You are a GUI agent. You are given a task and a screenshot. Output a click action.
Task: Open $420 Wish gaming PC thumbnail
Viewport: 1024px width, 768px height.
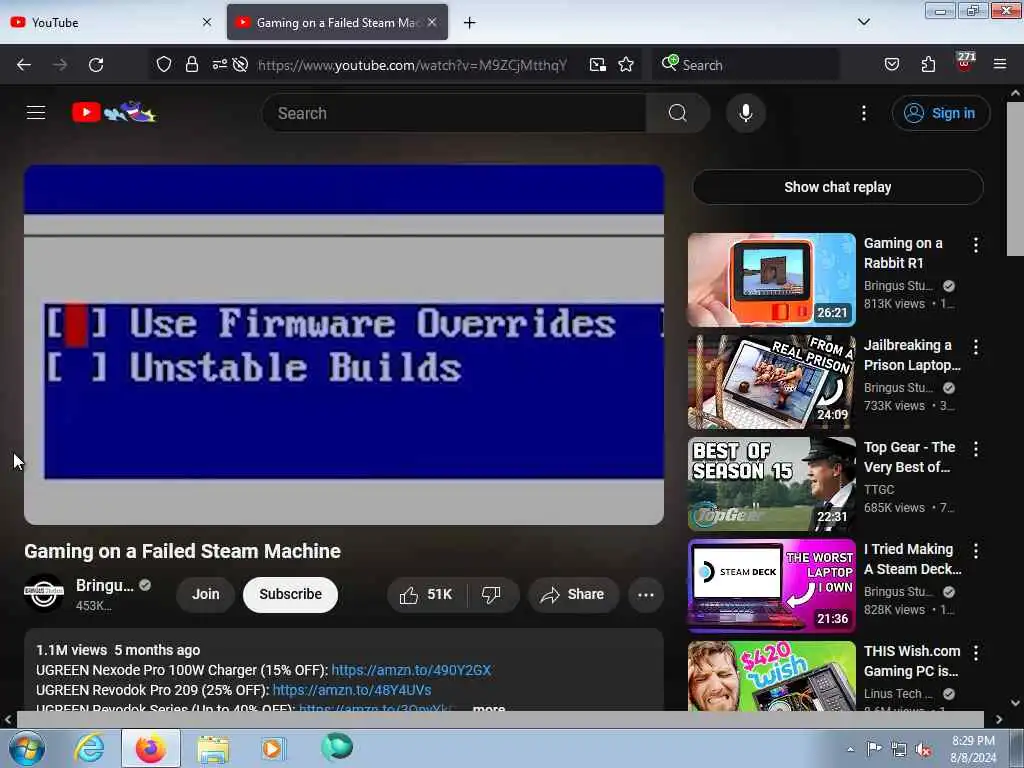coord(771,675)
